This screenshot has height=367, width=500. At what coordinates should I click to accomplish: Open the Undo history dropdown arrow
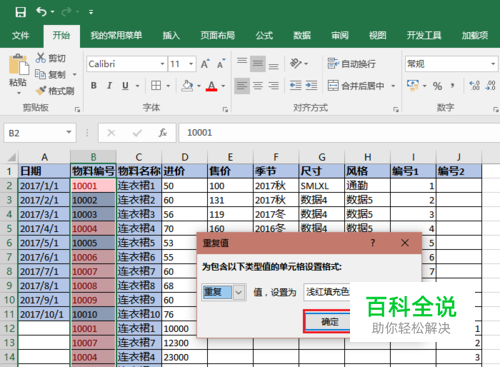[x=53, y=12]
